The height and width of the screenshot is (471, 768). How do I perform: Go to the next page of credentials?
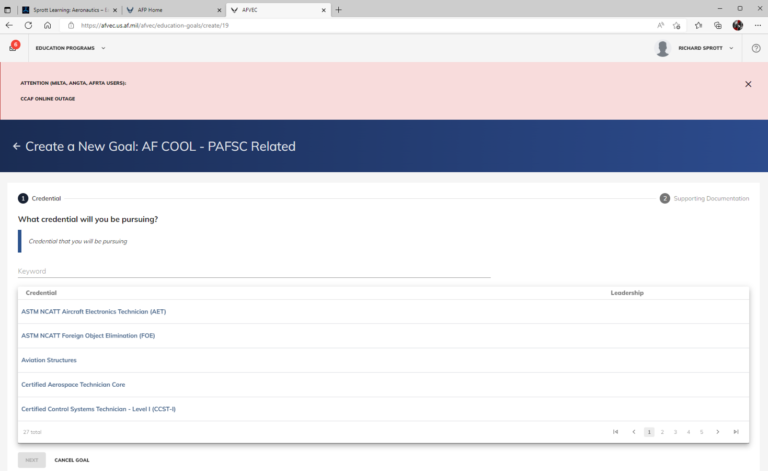tap(717, 432)
